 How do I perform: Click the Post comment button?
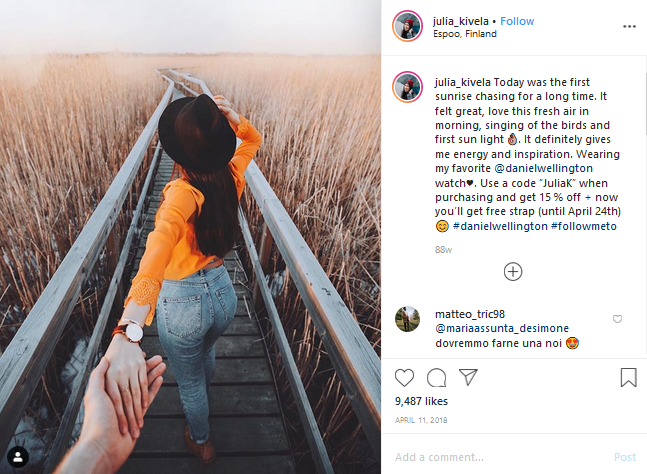[625, 457]
